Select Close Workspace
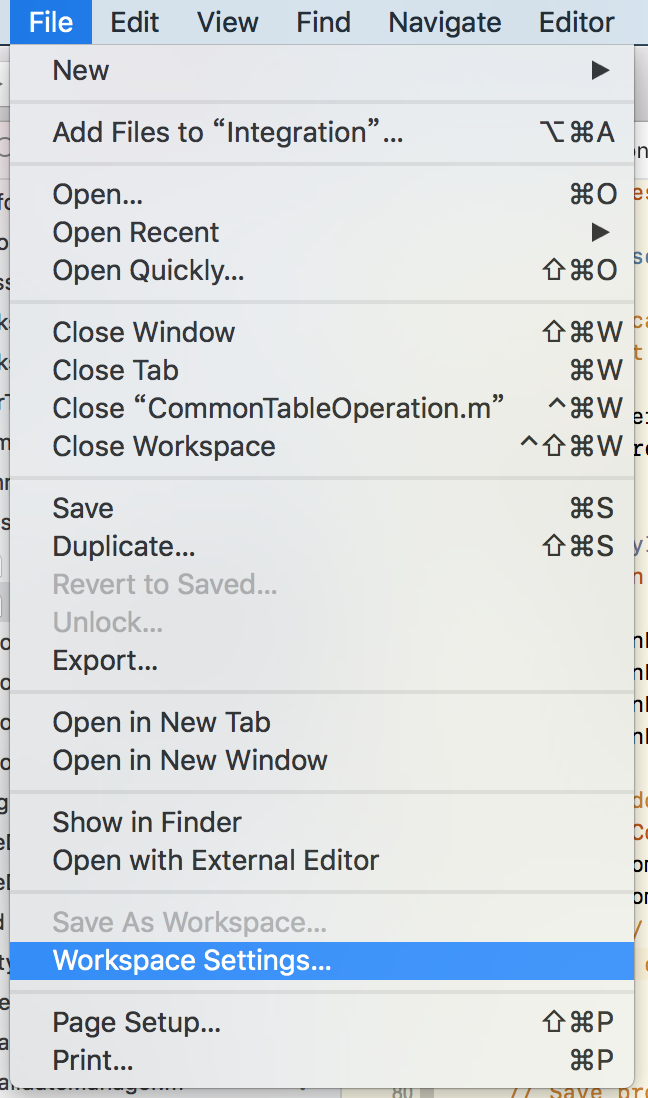 (x=164, y=447)
